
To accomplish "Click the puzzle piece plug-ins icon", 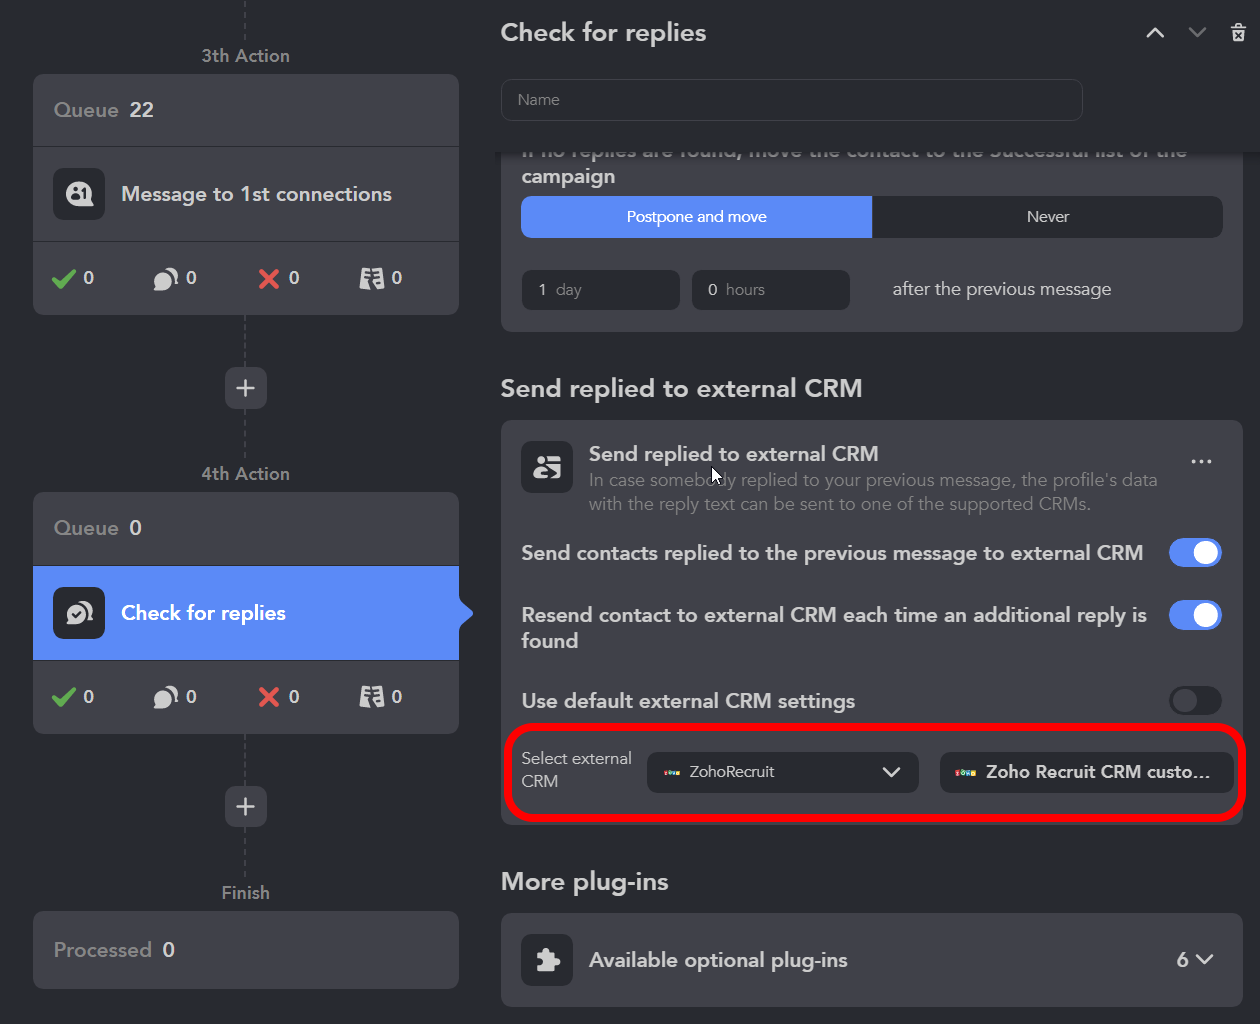I will click(547, 960).
